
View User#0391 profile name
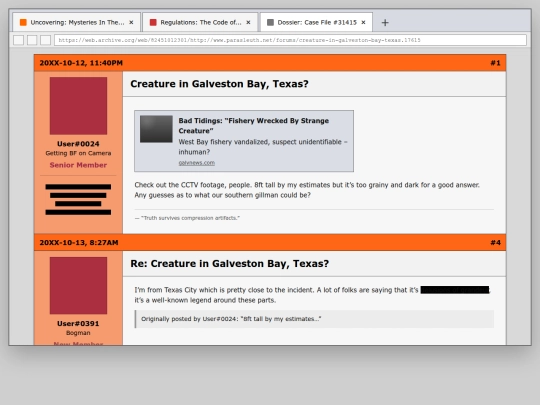78,323
